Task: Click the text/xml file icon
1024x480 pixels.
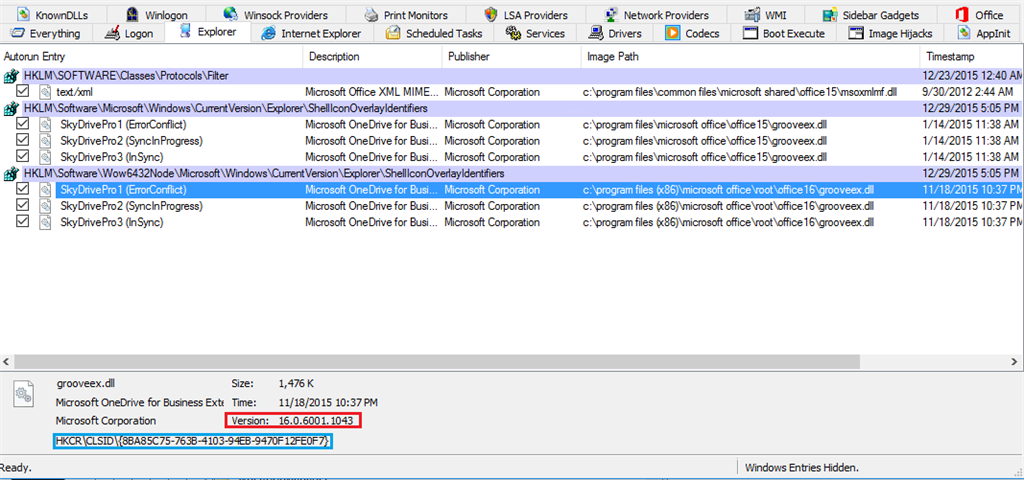Action: coord(44,91)
